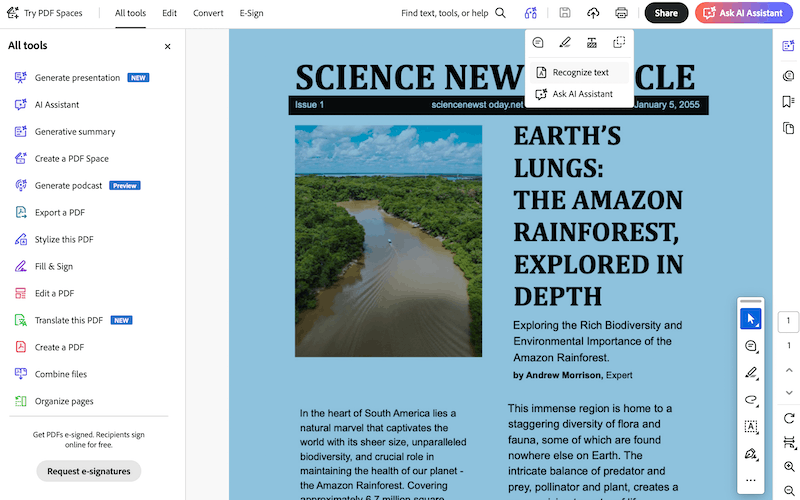Image resolution: width=800 pixels, height=500 pixels.
Task: Open the Convert menu
Action: coord(208,13)
